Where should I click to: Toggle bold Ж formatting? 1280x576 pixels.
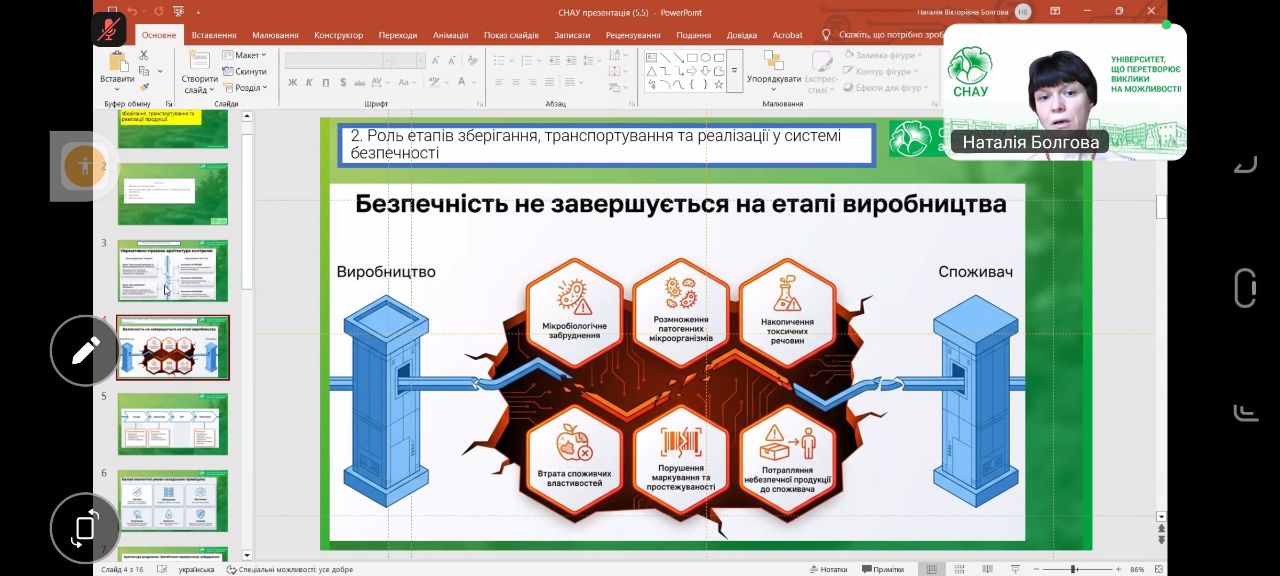pos(293,83)
